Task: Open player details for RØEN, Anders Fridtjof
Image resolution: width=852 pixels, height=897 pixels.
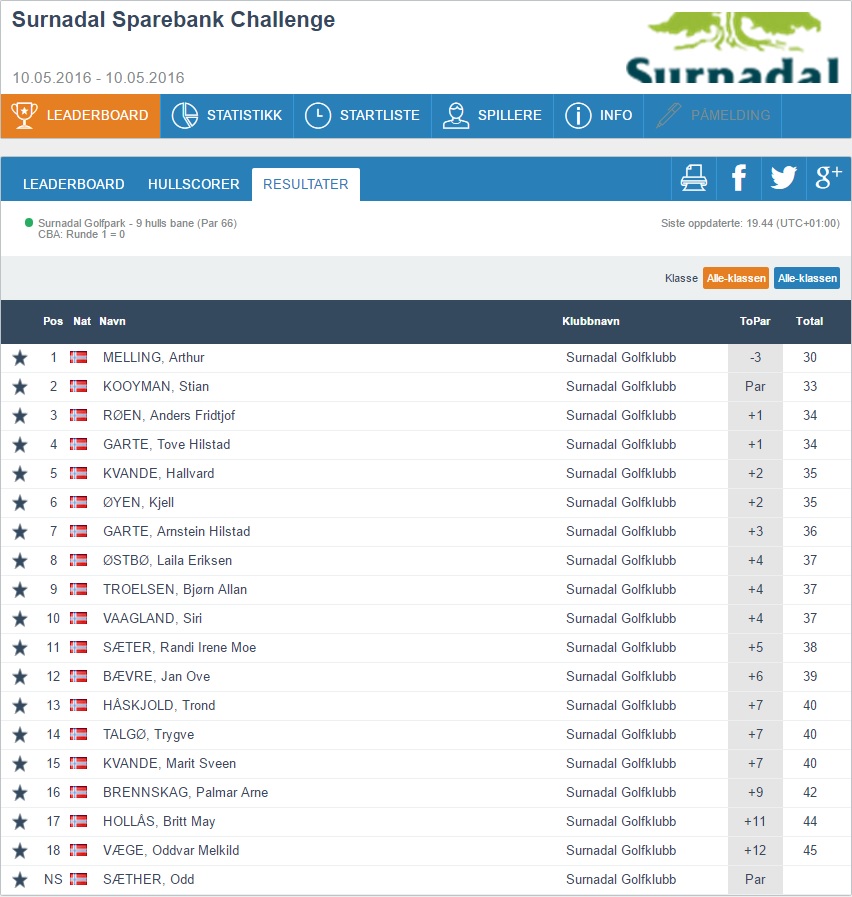Action: [x=171, y=415]
